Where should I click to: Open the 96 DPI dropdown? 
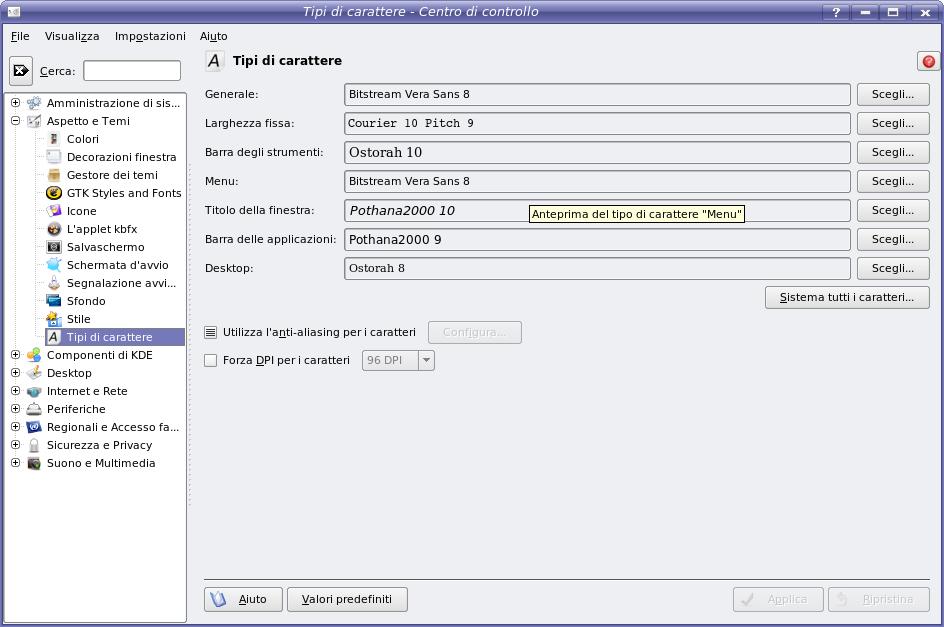click(398, 360)
